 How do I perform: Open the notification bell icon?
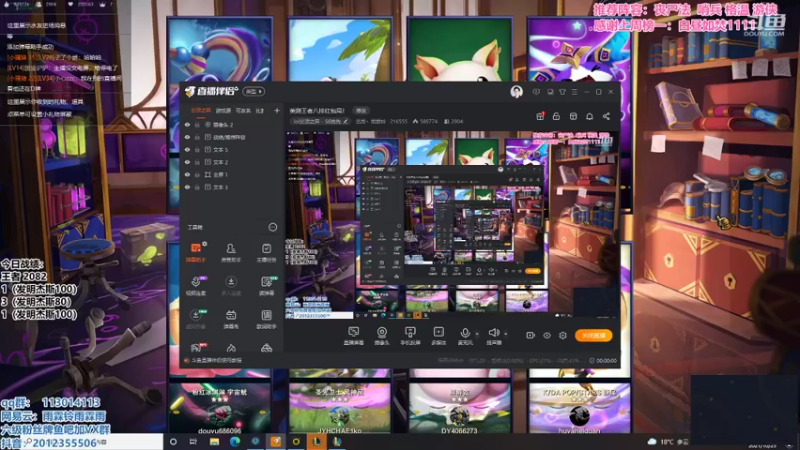589,116
